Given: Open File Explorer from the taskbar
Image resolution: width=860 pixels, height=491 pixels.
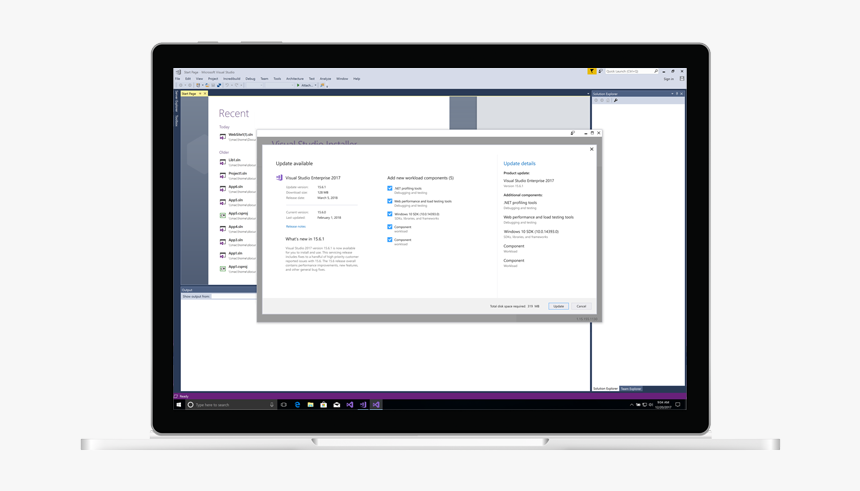Looking at the screenshot, I should (310, 404).
